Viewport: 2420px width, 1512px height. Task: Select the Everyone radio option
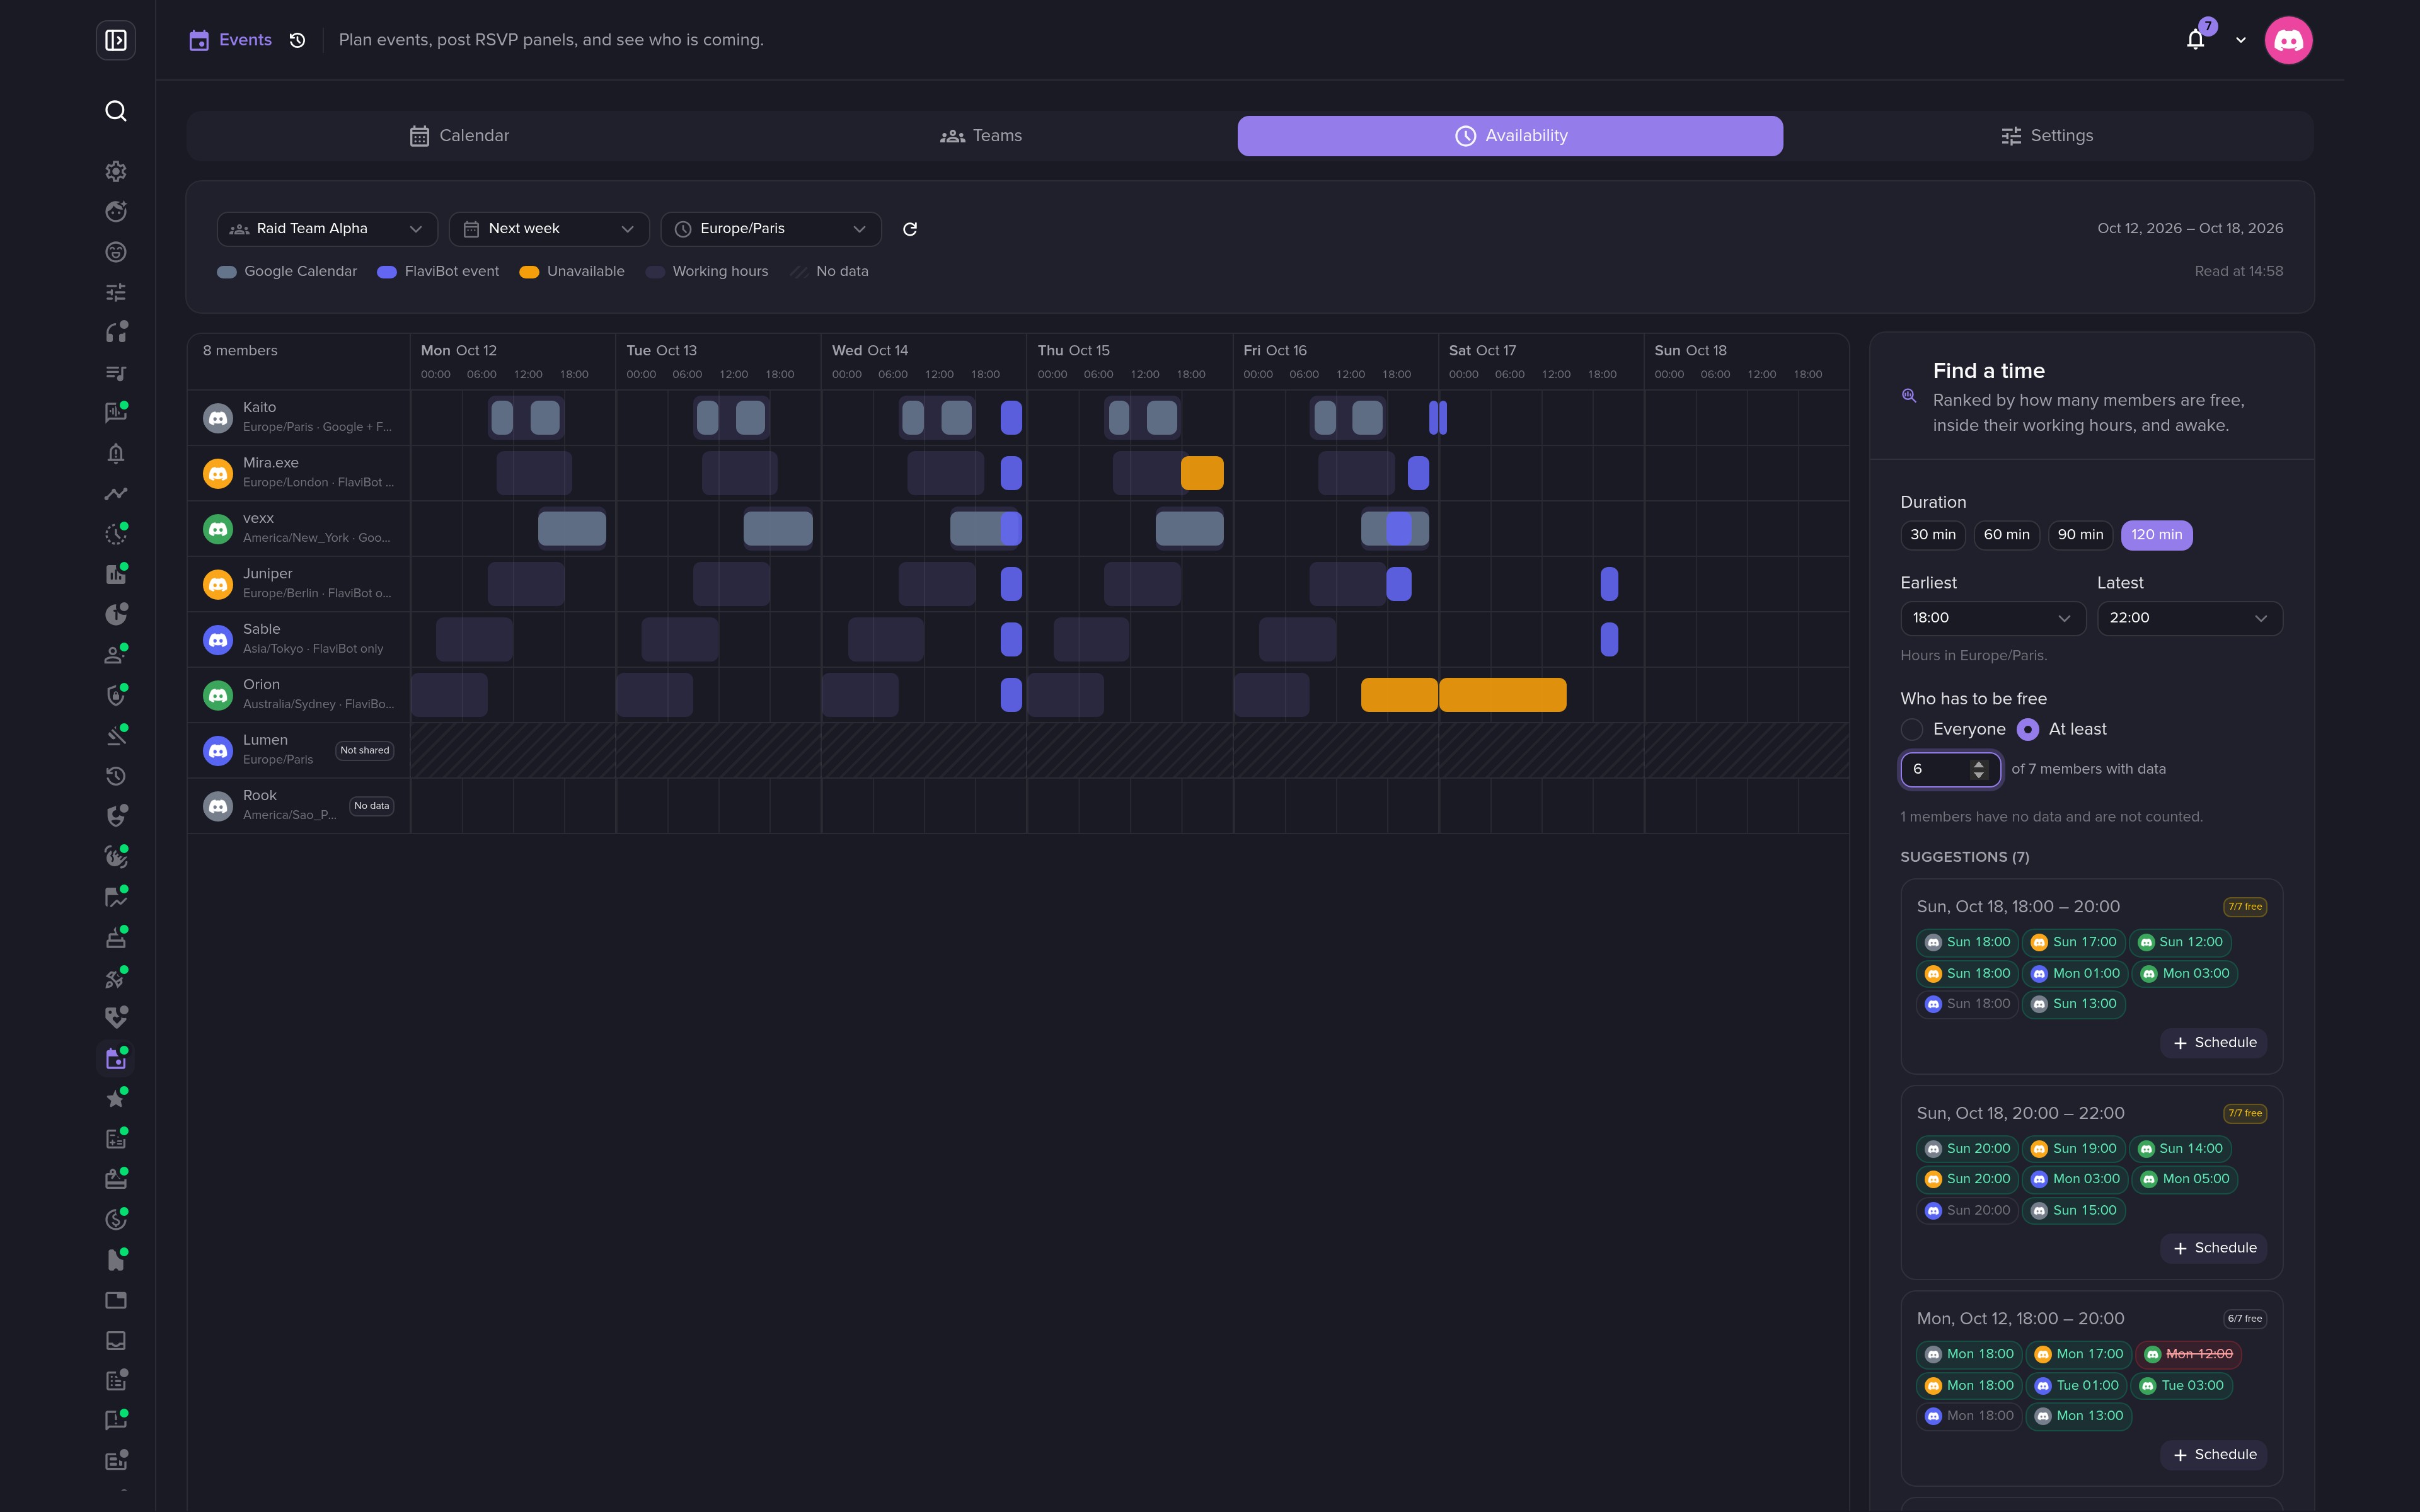tap(1912, 729)
